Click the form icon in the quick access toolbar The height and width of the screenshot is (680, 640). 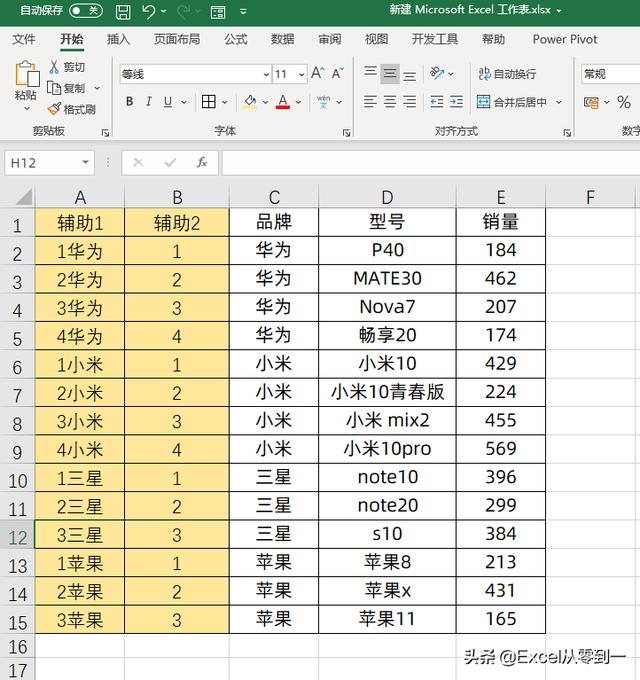click(x=218, y=12)
